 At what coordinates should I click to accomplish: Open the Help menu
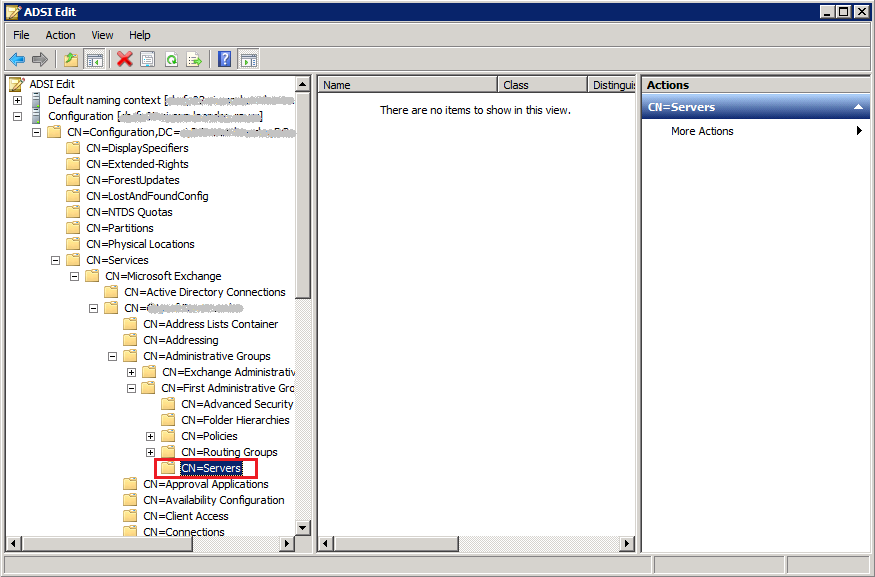pyautogui.click(x=140, y=35)
